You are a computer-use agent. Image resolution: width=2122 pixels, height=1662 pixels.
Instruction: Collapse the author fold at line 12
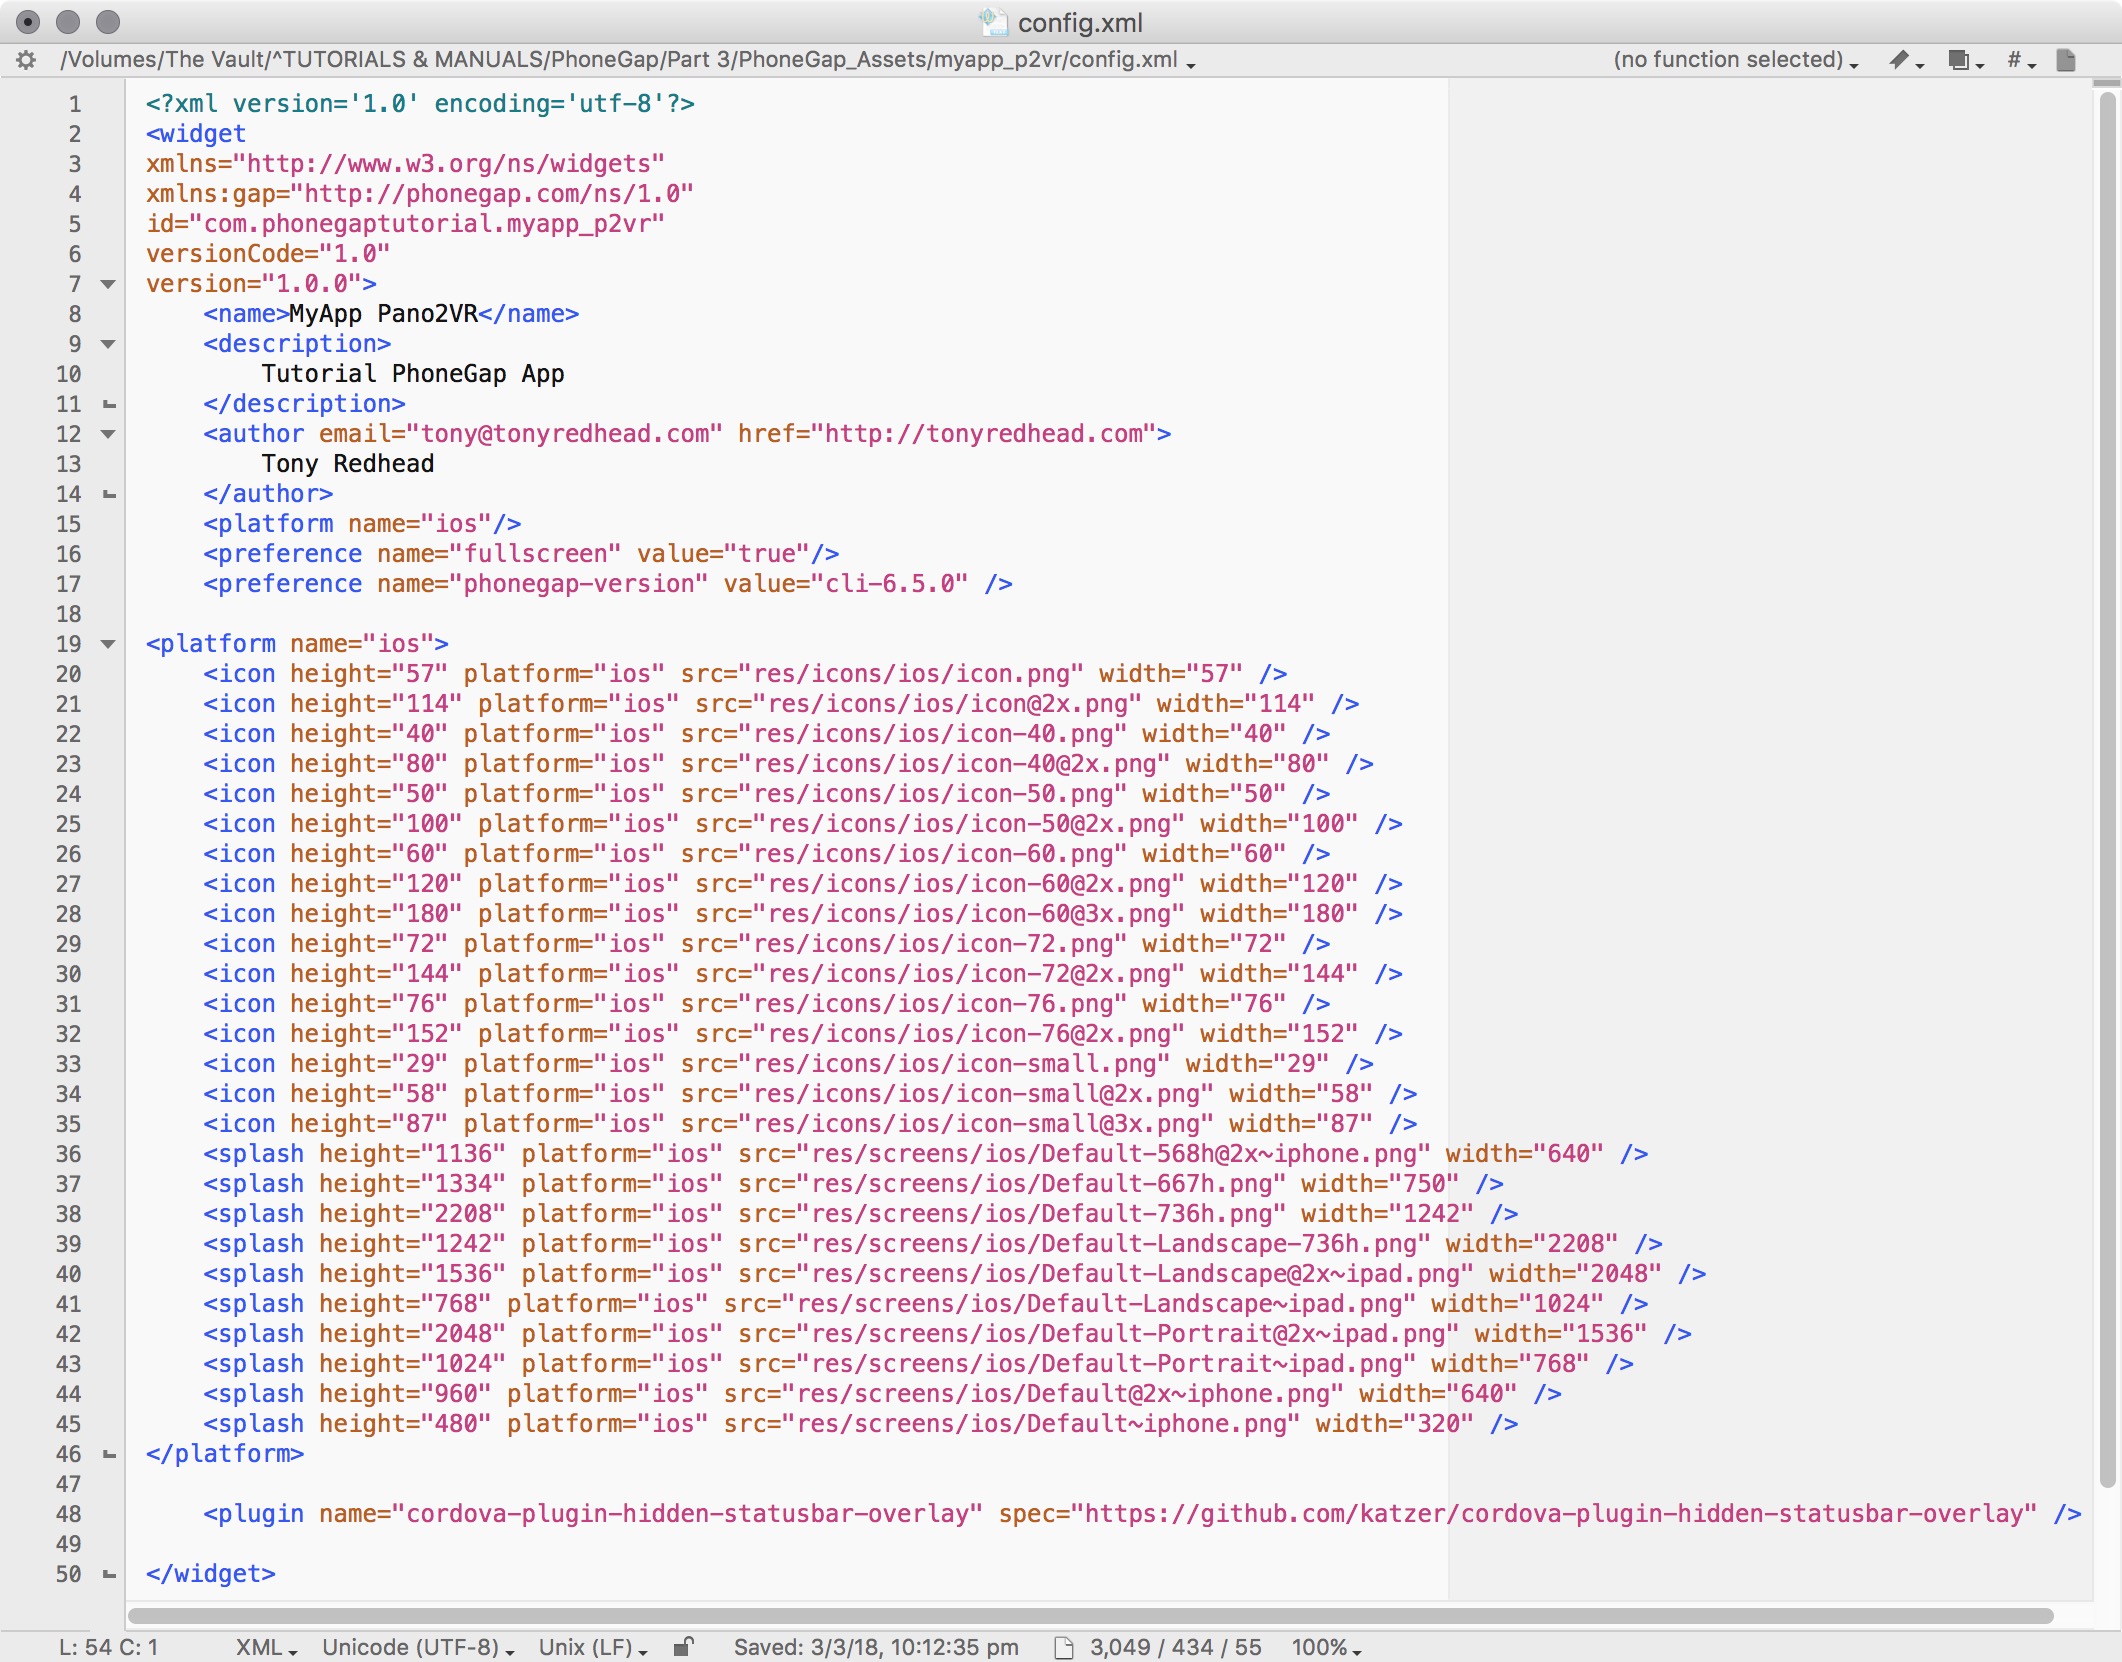[108, 434]
